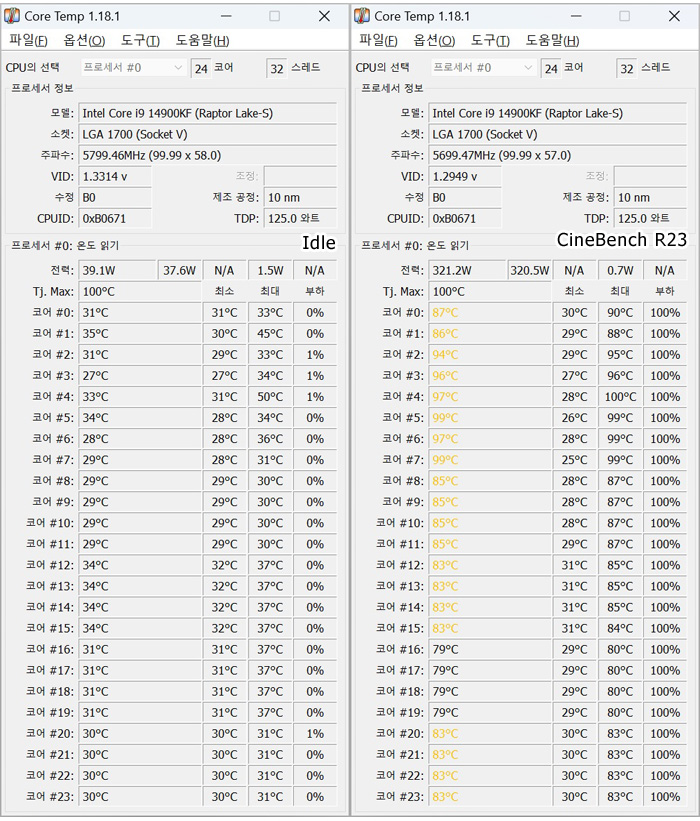Click the 24 코어 count box in the left window
The width and height of the screenshot is (700, 821).
(201, 68)
